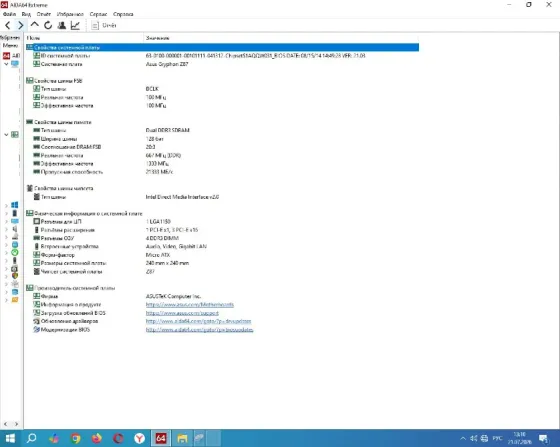Collapse the Motherboard node in the sidebar tree

pyautogui.click(x=6, y=135)
